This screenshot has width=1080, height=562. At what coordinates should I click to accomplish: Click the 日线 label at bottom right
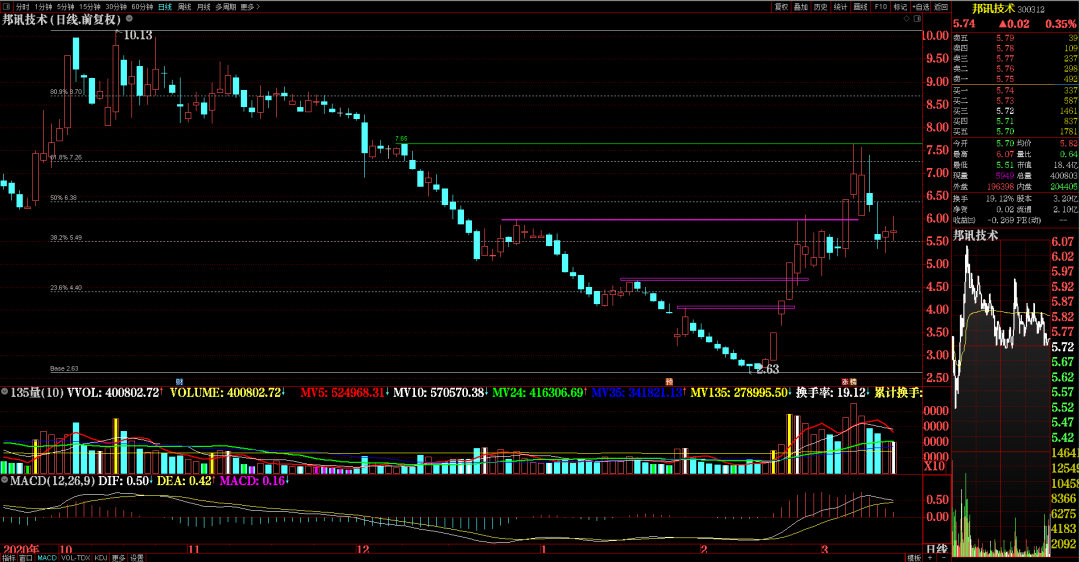[x=937, y=549]
